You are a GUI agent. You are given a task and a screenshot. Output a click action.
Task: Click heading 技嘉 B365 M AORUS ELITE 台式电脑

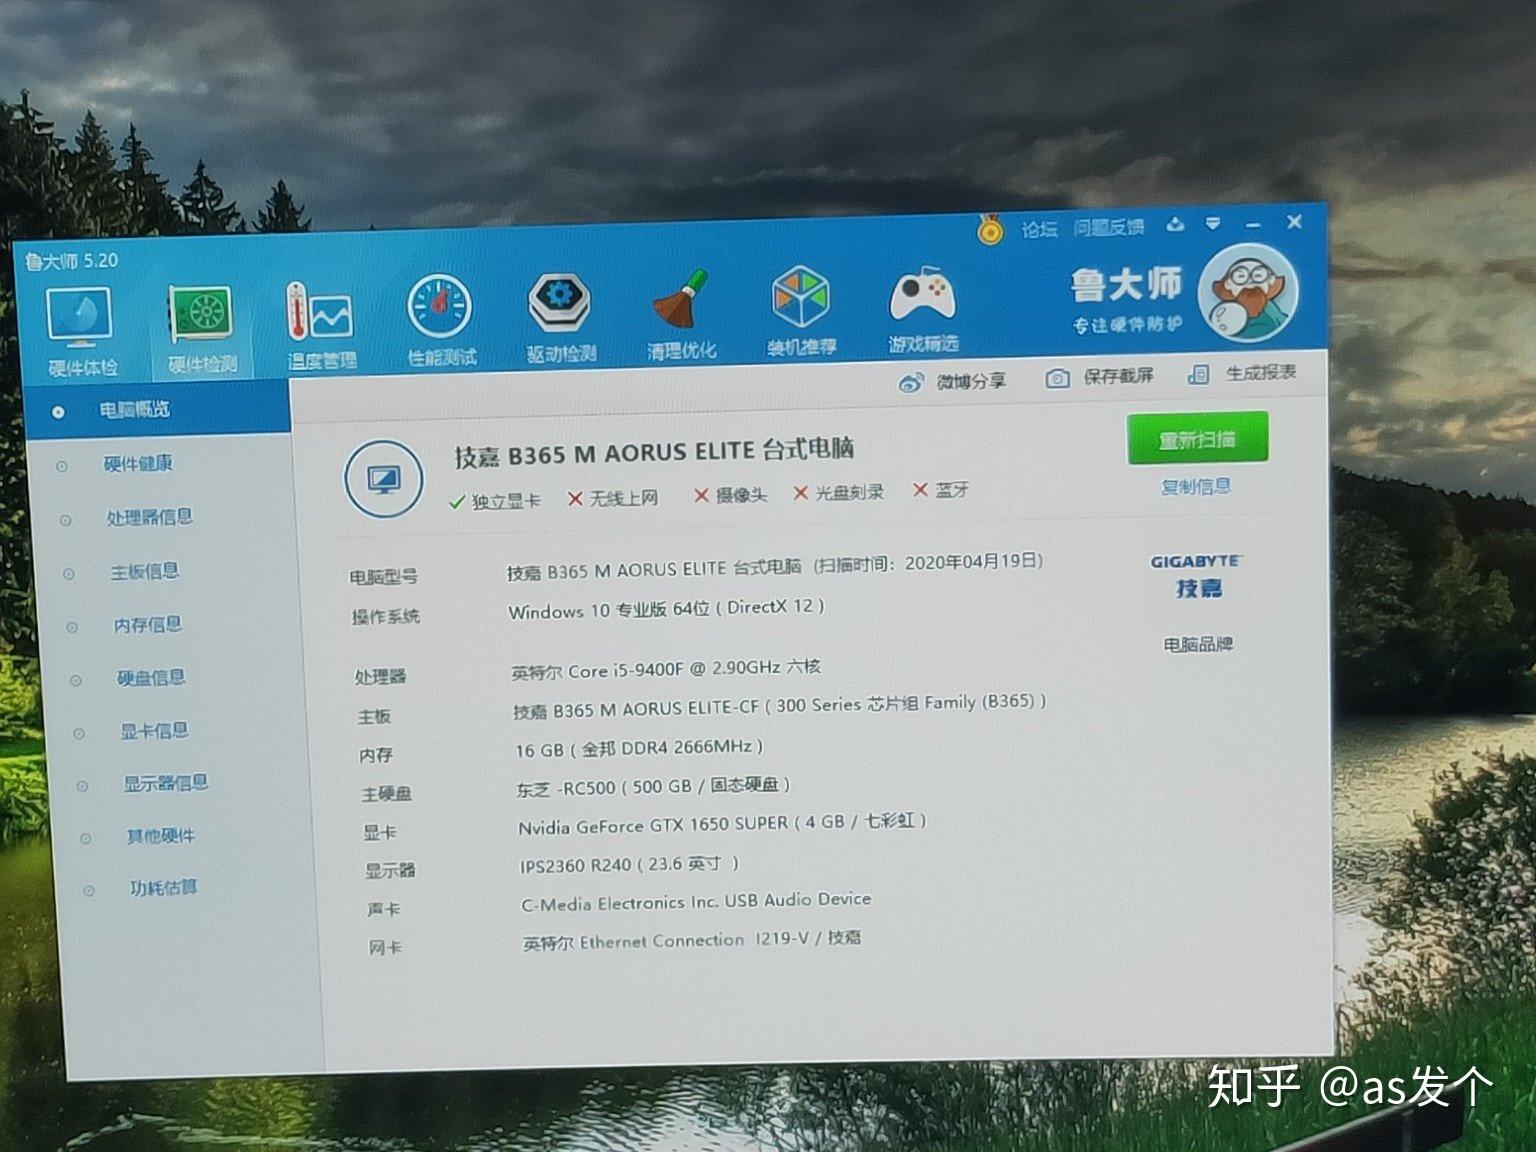654,452
